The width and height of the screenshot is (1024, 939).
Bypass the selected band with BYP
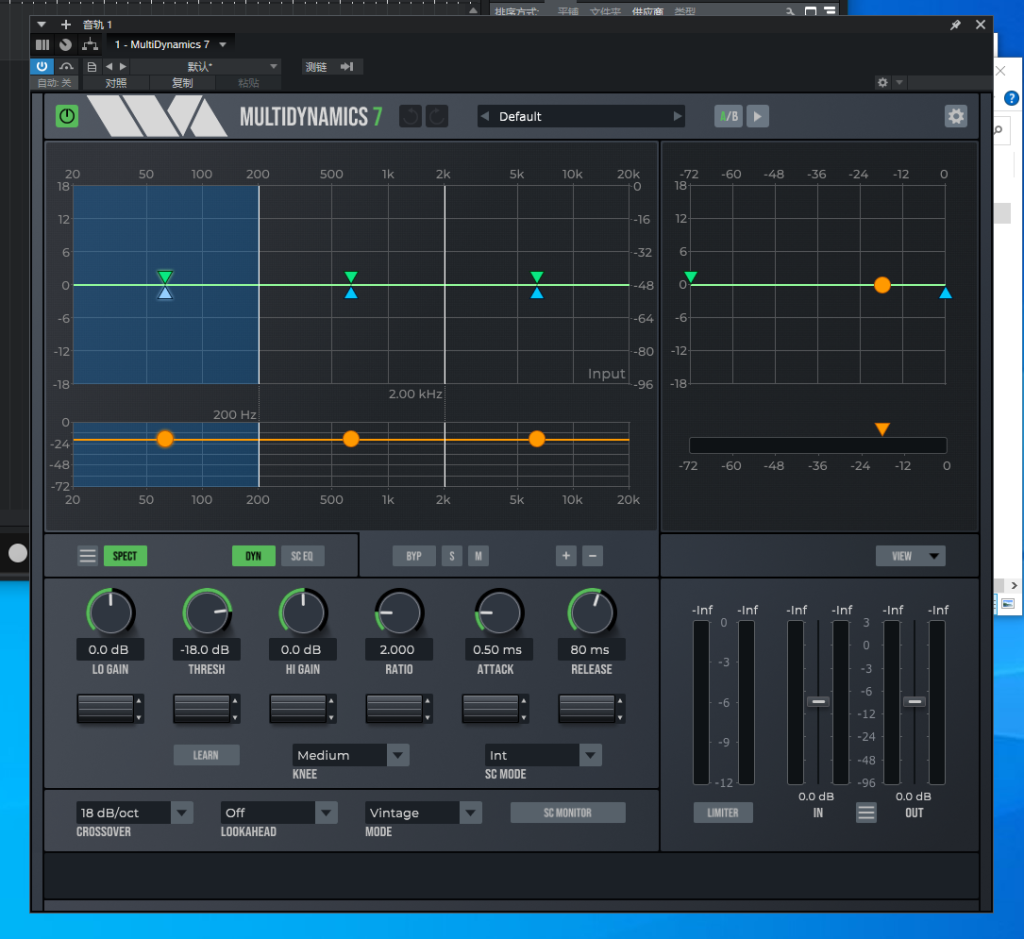(413, 556)
